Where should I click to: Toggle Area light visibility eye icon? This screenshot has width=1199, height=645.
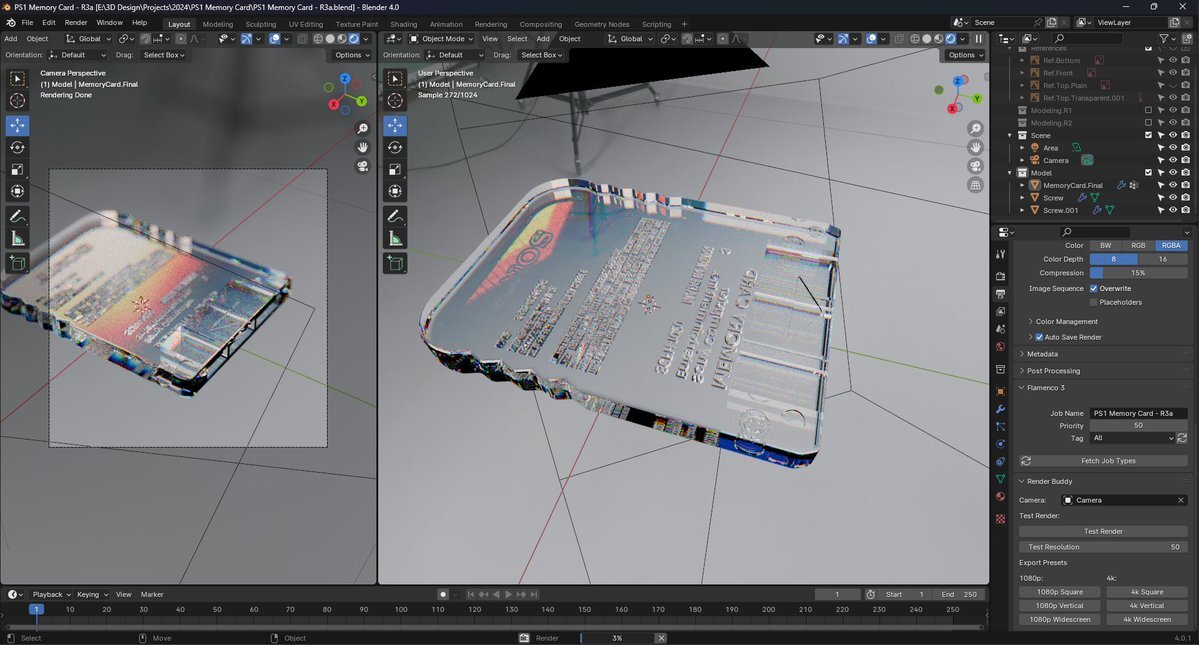click(x=1173, y=147)
